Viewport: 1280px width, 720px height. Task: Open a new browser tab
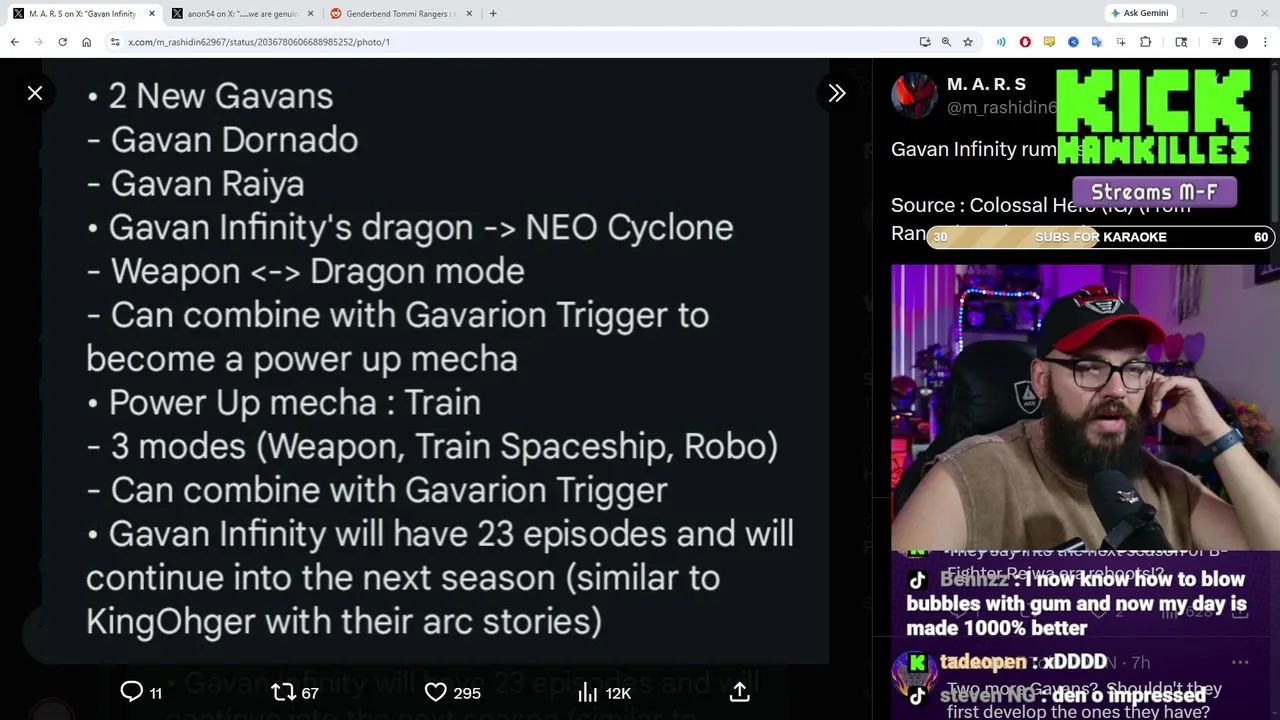click(493, 14)
